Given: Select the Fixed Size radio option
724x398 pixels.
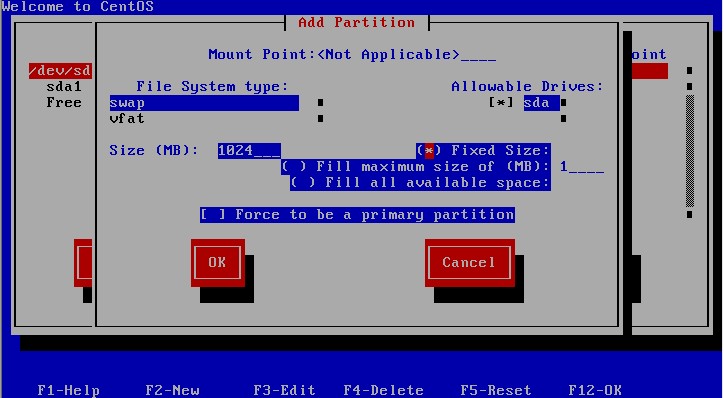Looking at the screenshot, I should pos(483,151).
